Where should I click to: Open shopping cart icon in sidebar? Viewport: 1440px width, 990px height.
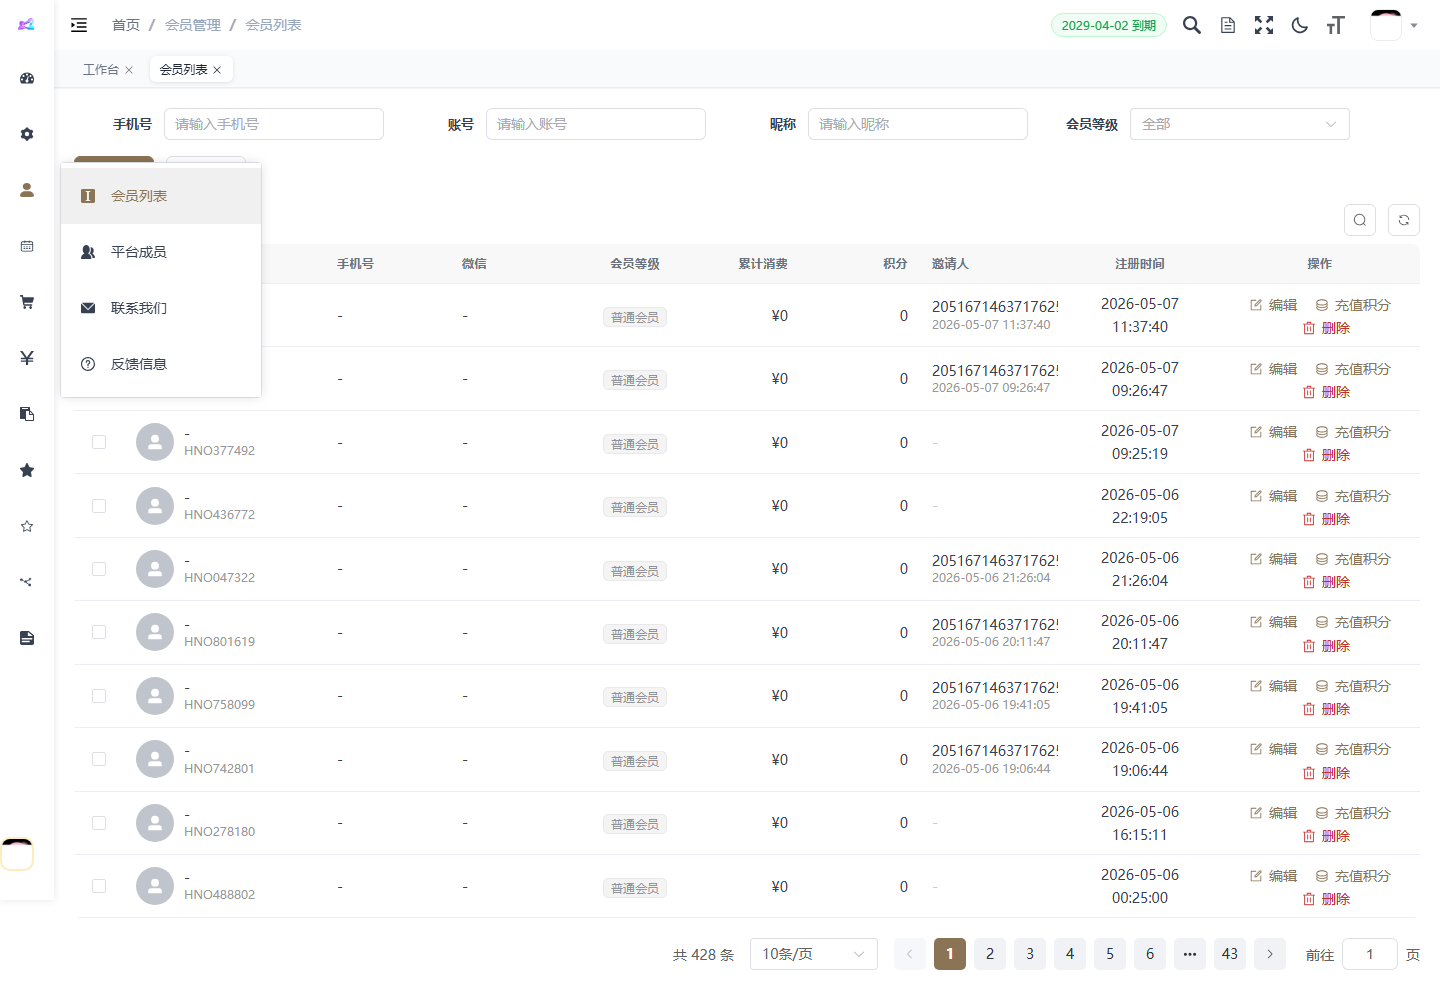(x=27, y=302)
